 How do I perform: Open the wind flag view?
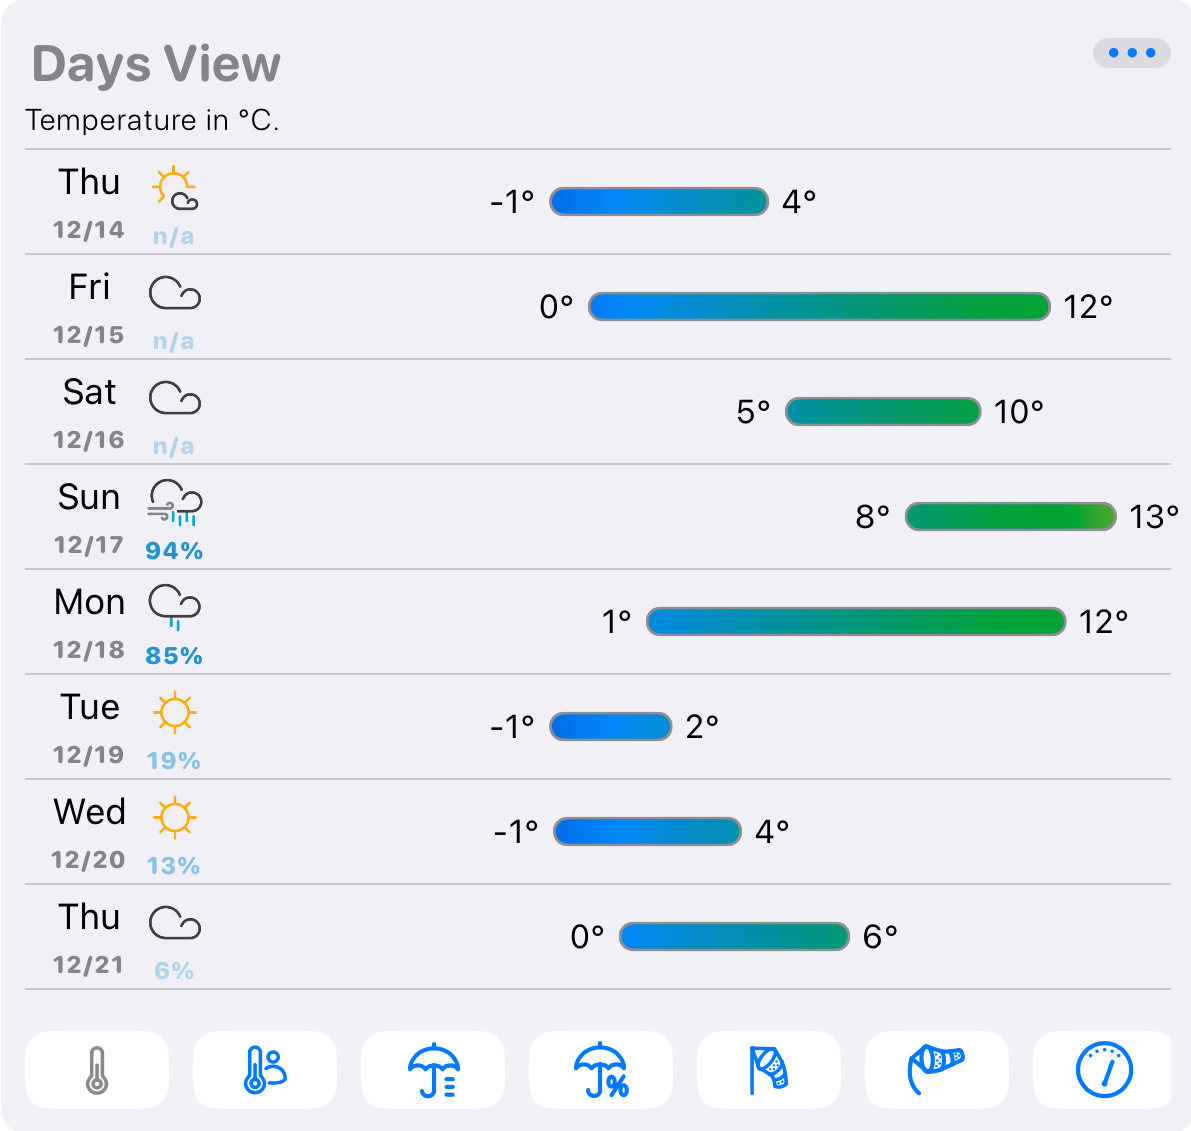[769, 1070]
